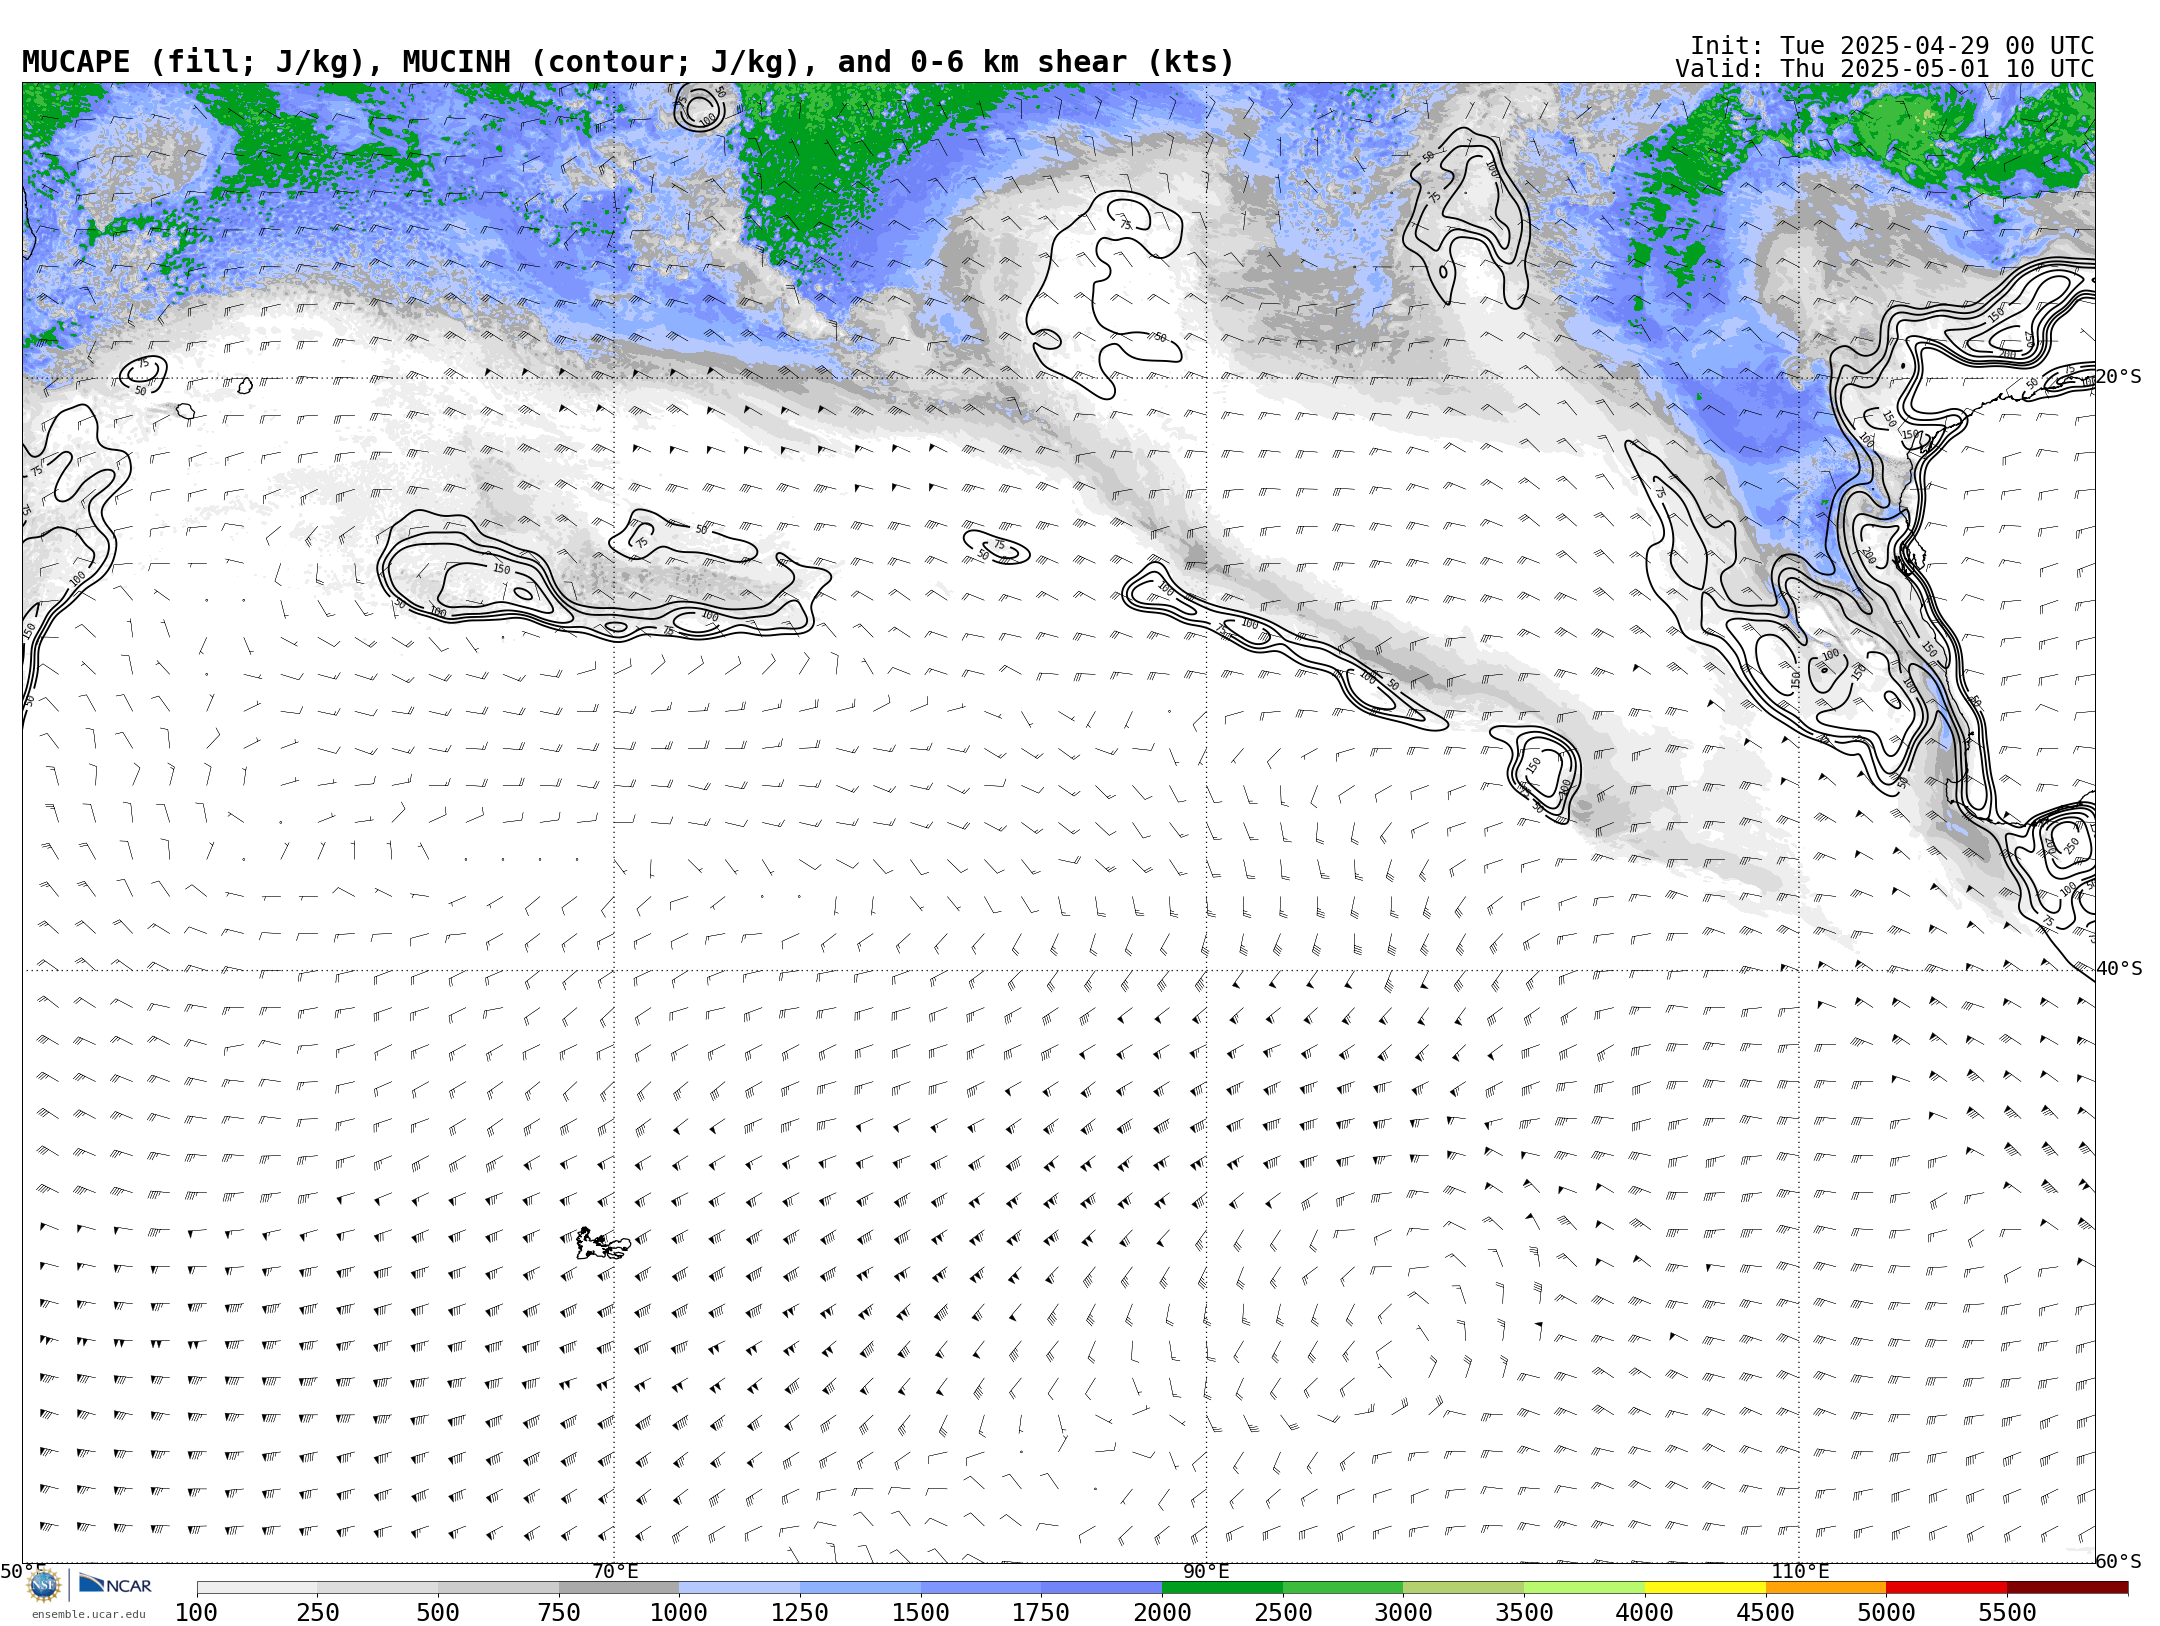Pick the orange 4500–5000 colorbar swatch
The width and height of the screenshot is (2160, 1626).
pos(1826,1588)
